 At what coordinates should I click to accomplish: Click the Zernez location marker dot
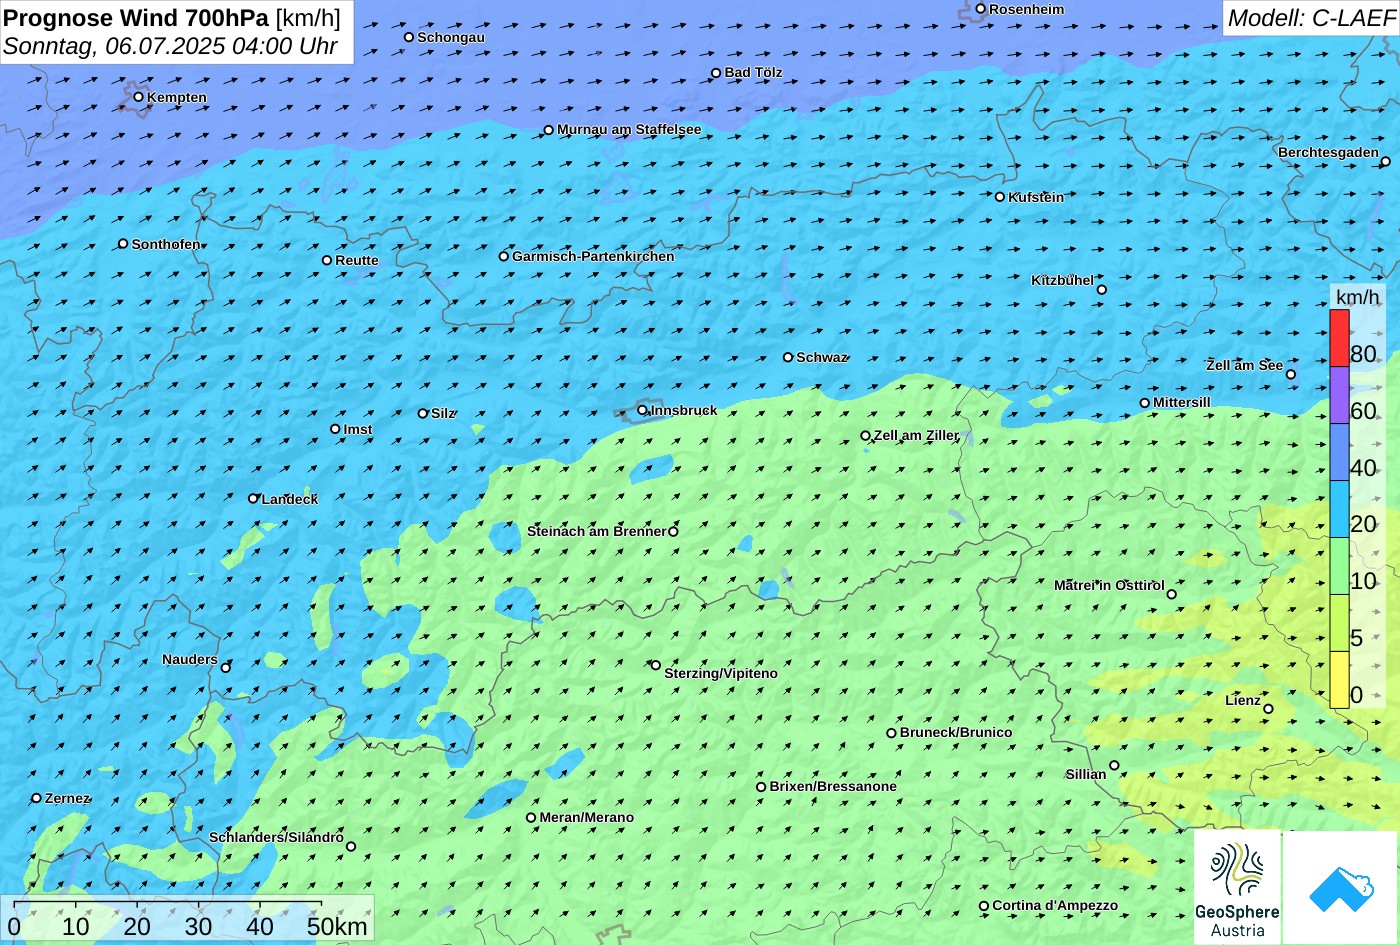point(37,798)
